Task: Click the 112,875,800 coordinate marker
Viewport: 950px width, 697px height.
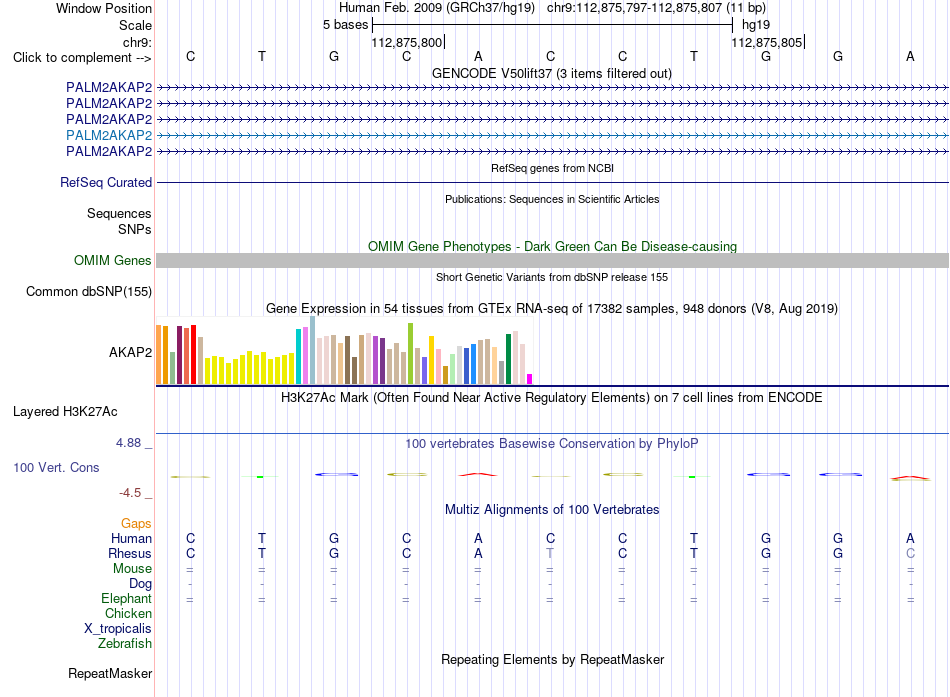Action: (407, 42)
